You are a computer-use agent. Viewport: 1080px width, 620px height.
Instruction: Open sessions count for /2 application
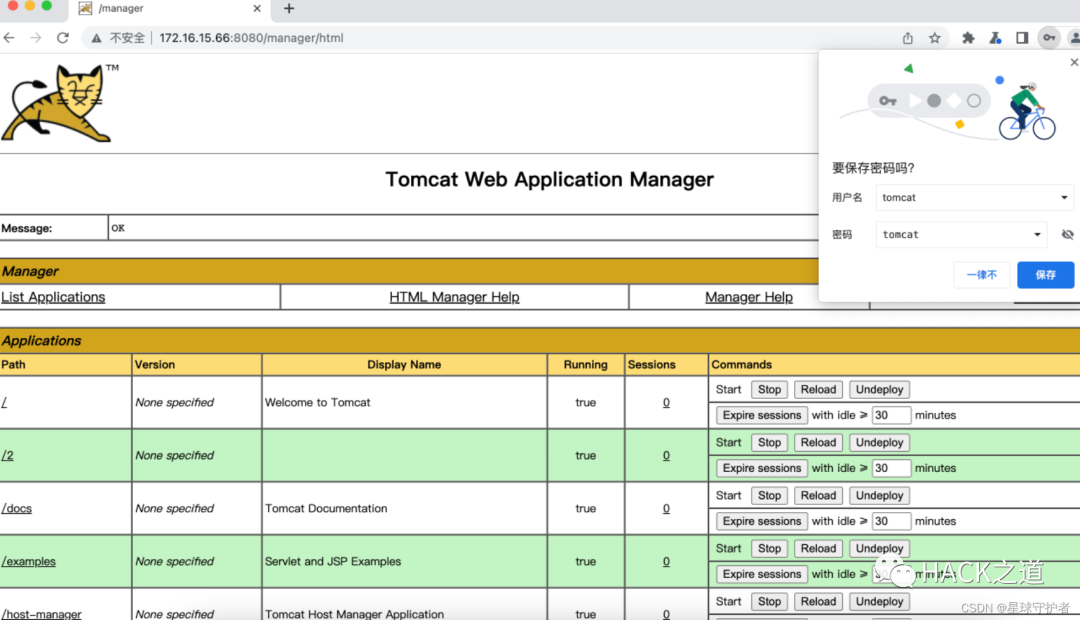pyautogui.click(x=666, y=455)
